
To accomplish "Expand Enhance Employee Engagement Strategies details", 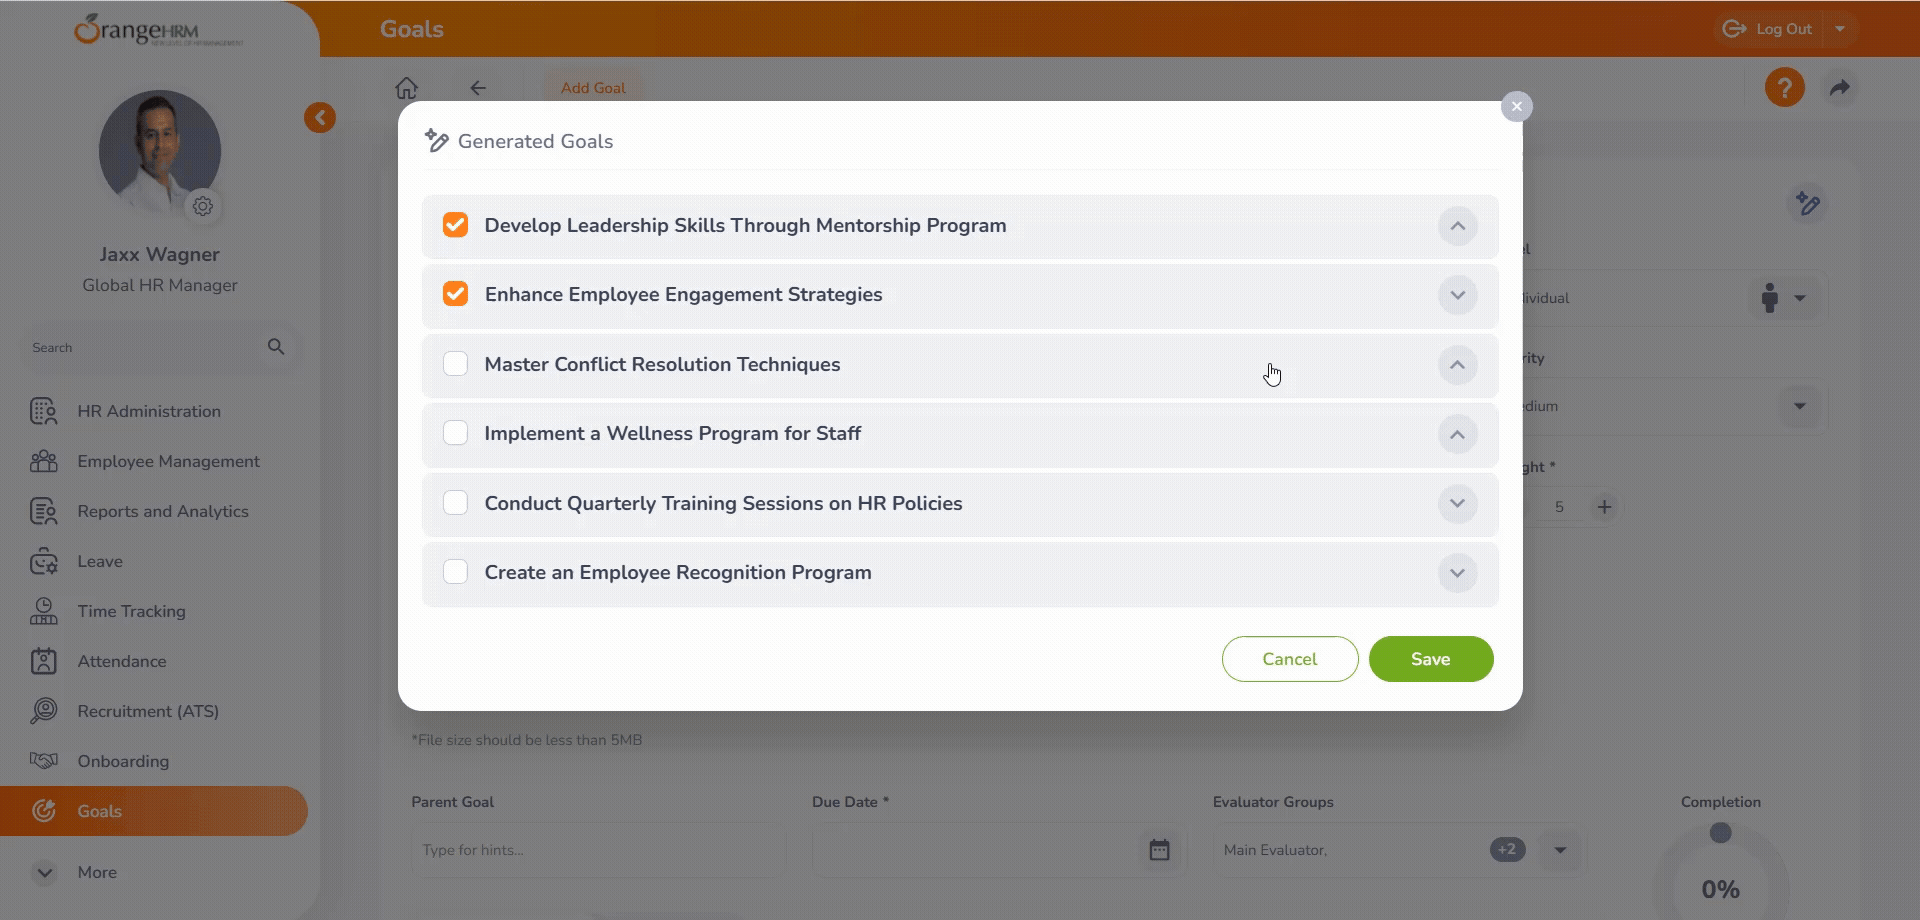I will [x=1457, y=295].
